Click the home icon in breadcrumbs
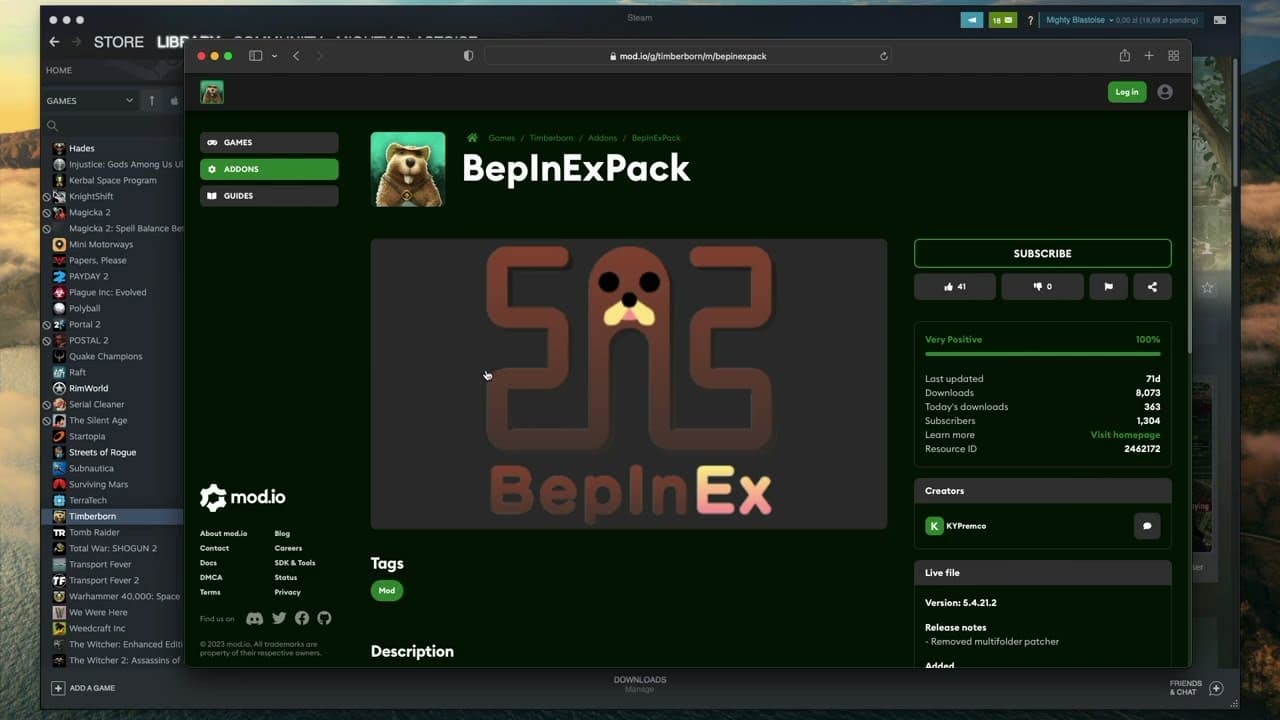Viewport: 1280px width, 720px height. point(472,138)
